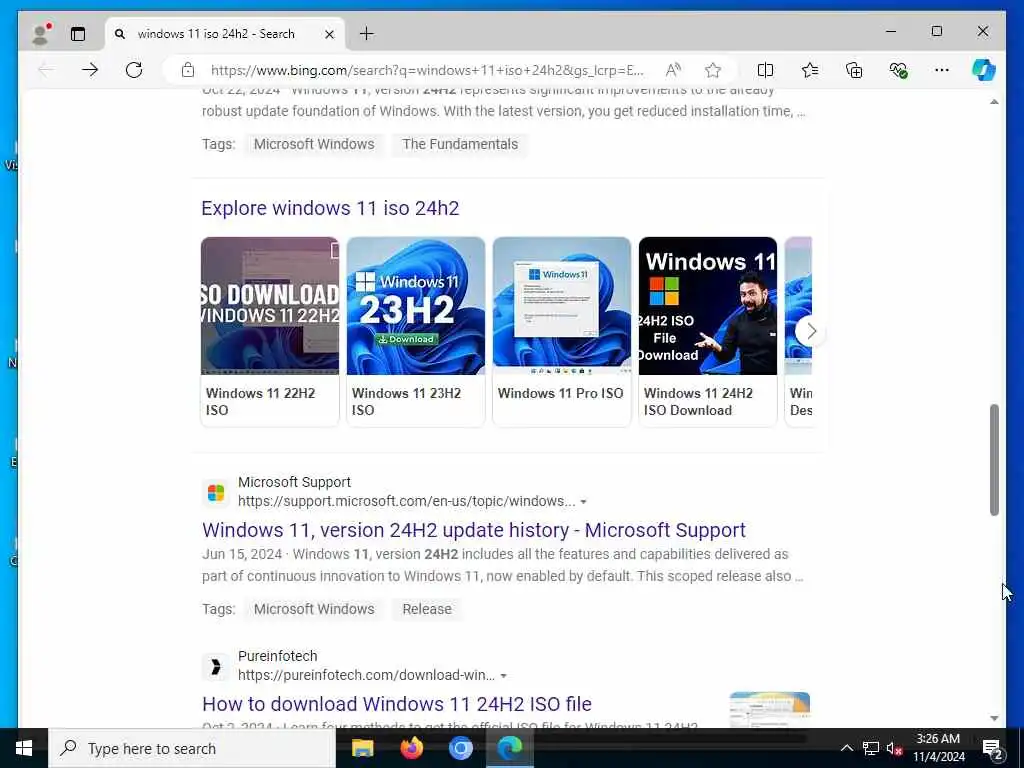Open the Edge profile icon
1024x768 pixels.
pos(40,34)
